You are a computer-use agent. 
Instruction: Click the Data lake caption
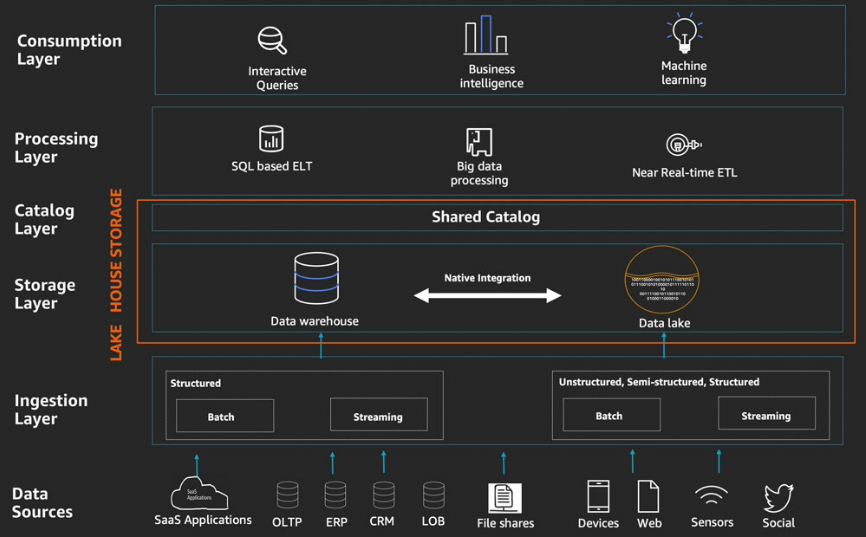tap(664, 323)
